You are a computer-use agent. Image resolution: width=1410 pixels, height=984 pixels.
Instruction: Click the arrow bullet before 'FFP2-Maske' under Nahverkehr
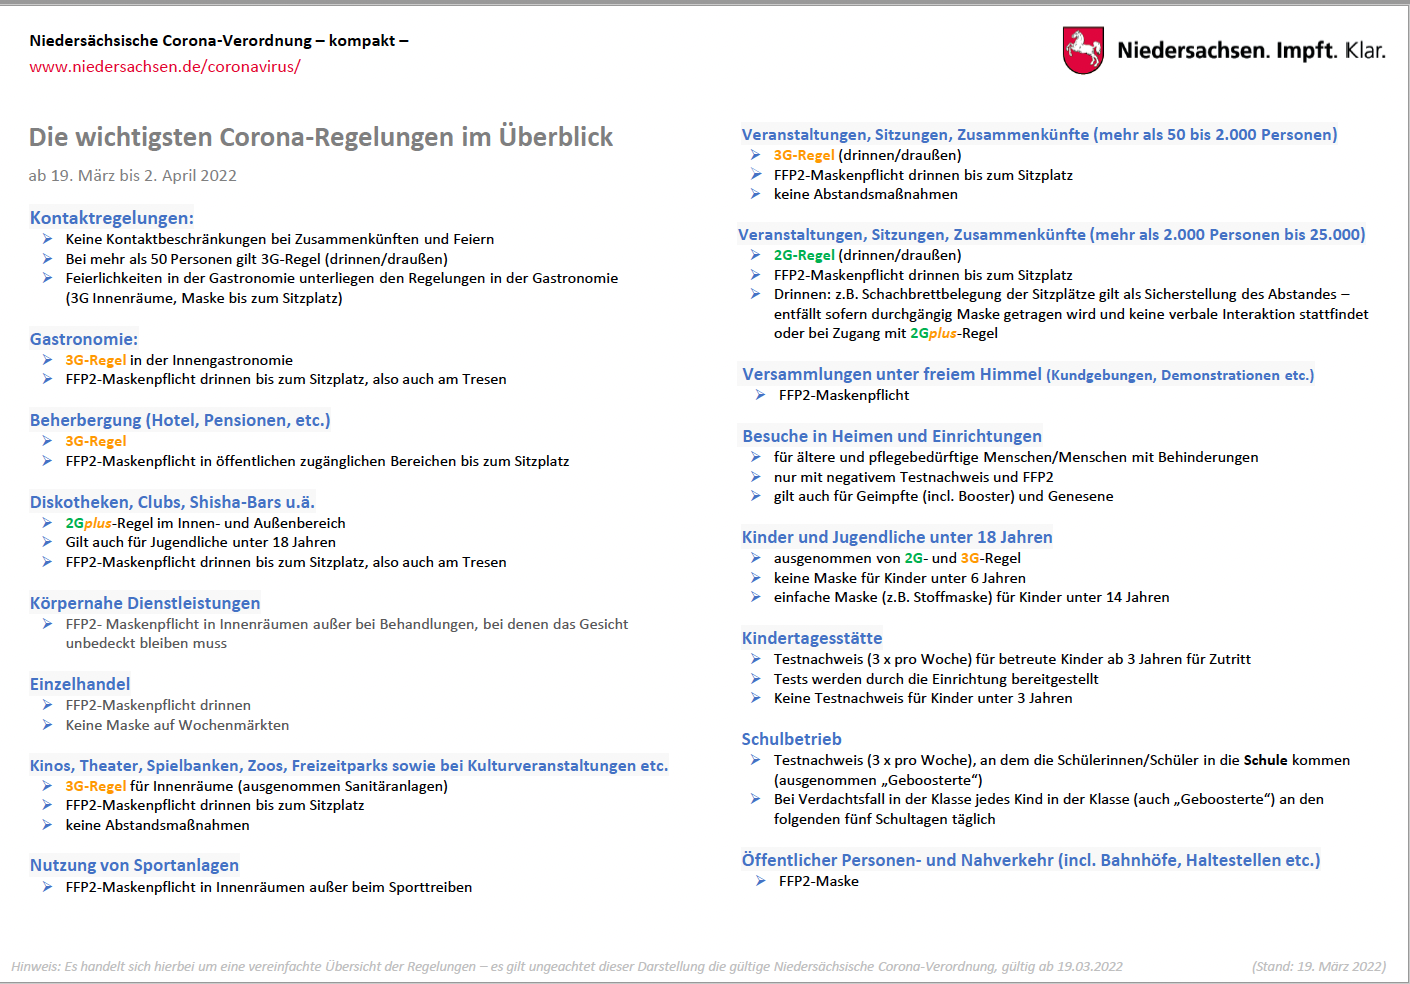[761, 881]
